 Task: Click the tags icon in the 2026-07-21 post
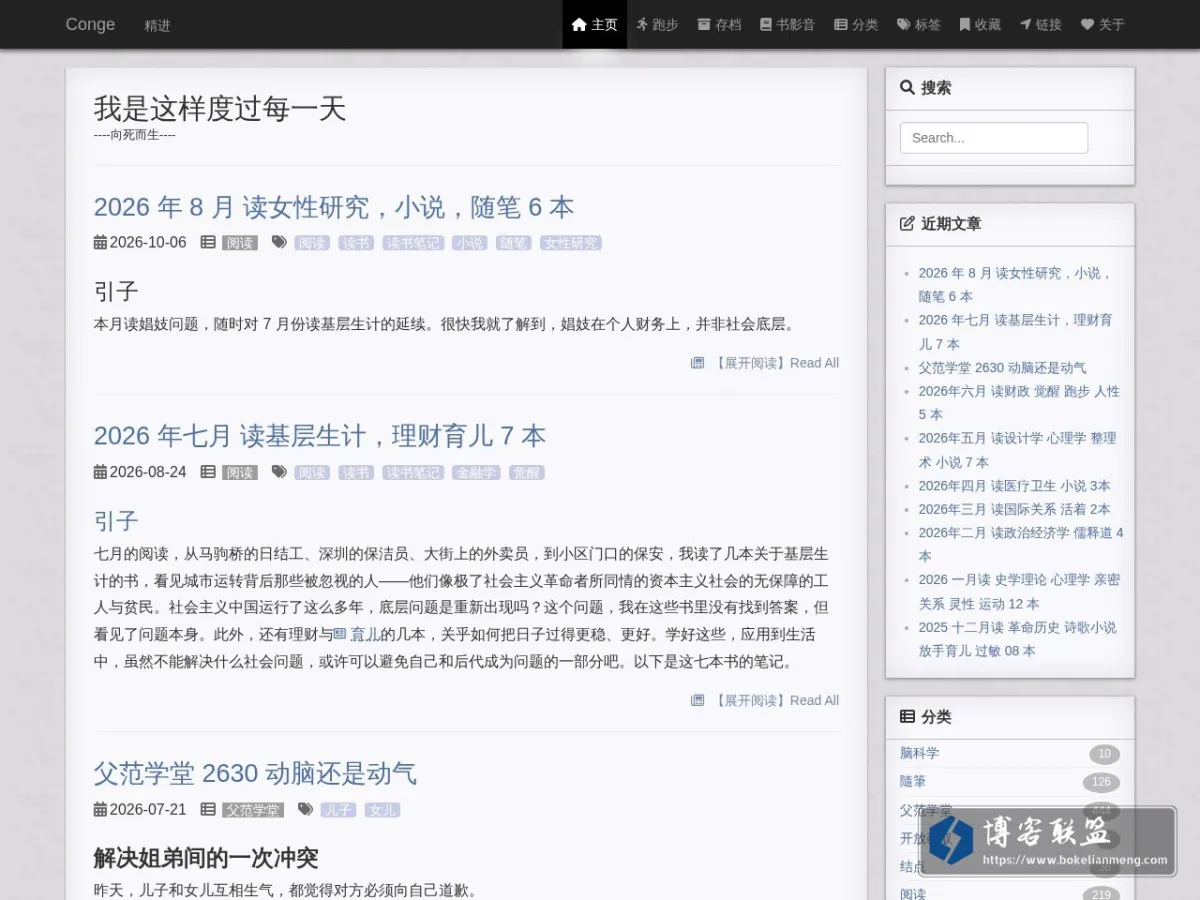pos(305,809)
